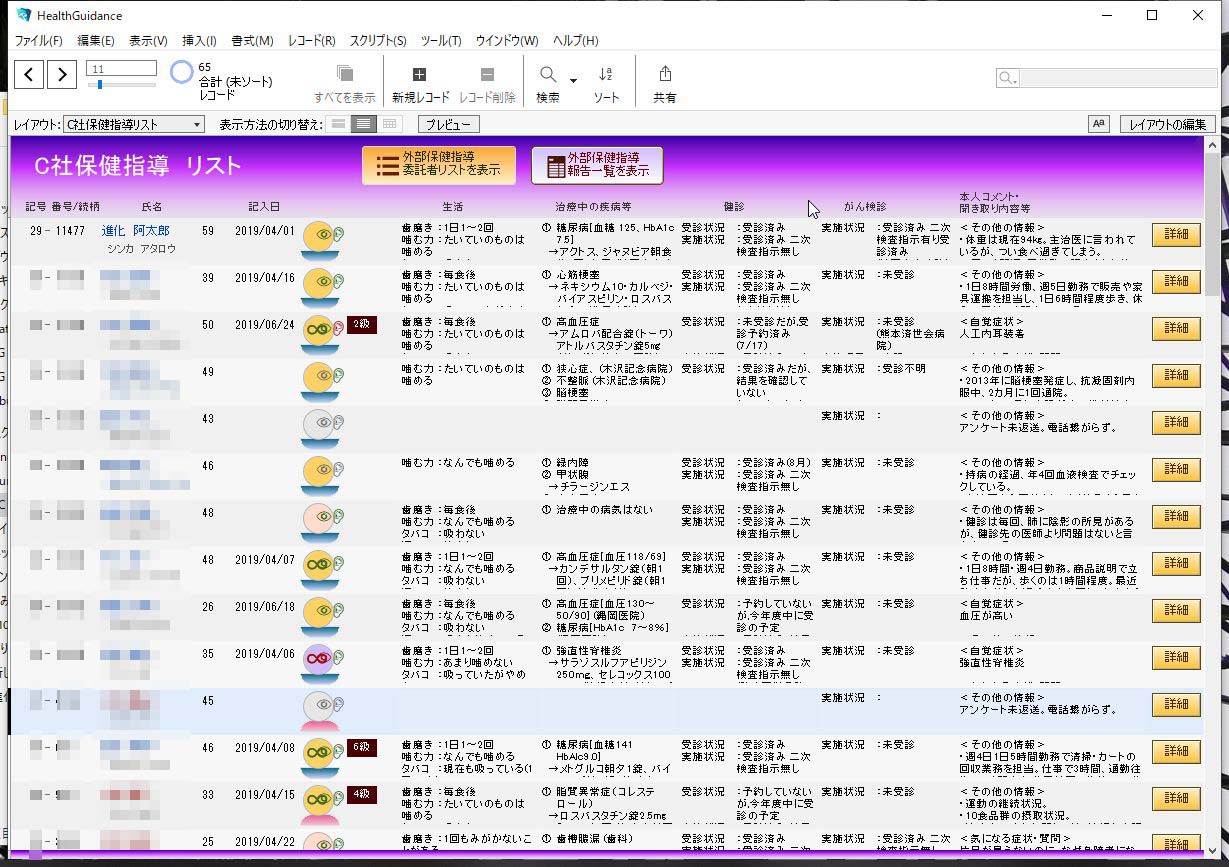Click the ソート sort icon
Screen dimensions: 1229x867
coord(605,75)
